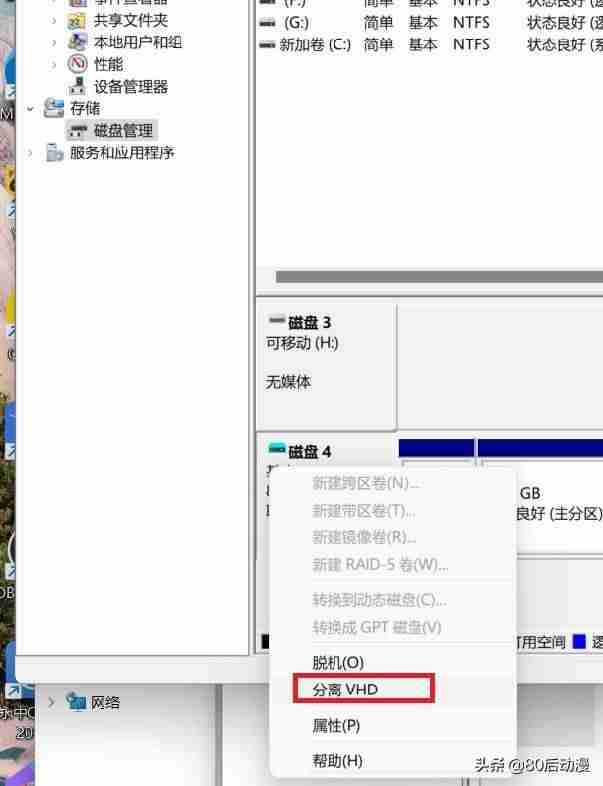The image size is (603, 786).
Task: Click disabled 新建 RAID-5 卷(W) entry
Action: click(380, 565)
